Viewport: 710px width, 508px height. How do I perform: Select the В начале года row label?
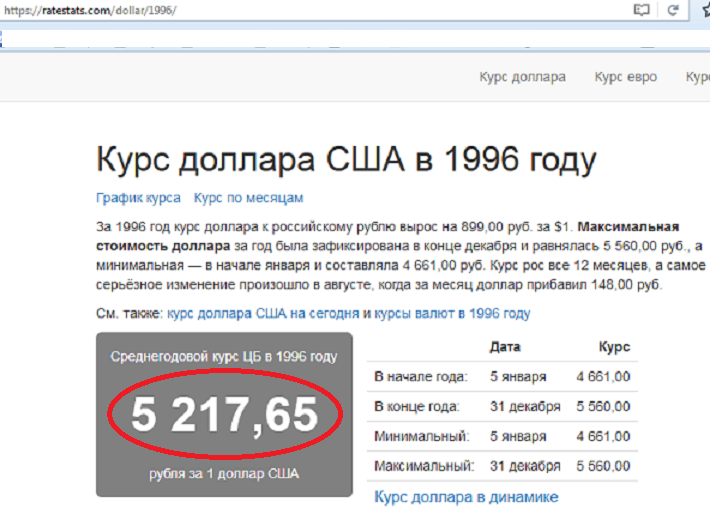[x=420, y=377]
